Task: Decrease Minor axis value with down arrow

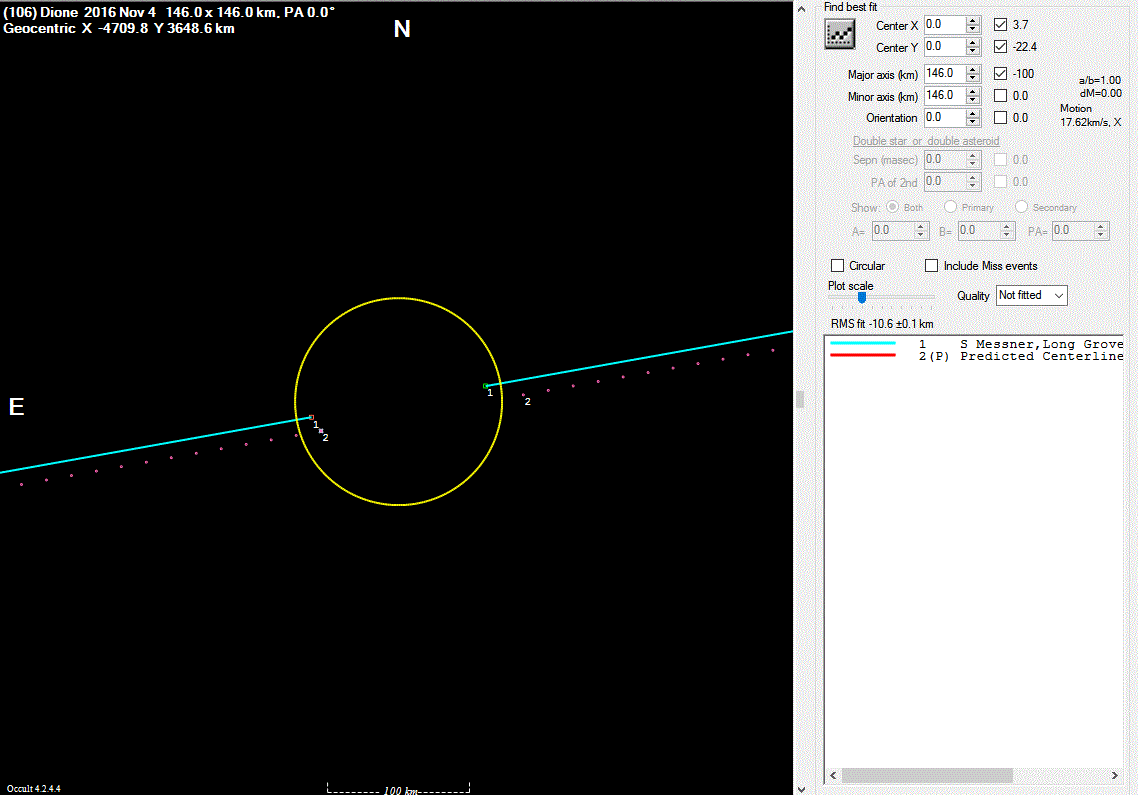Action: pyautogui.click(x=973, y=100)
